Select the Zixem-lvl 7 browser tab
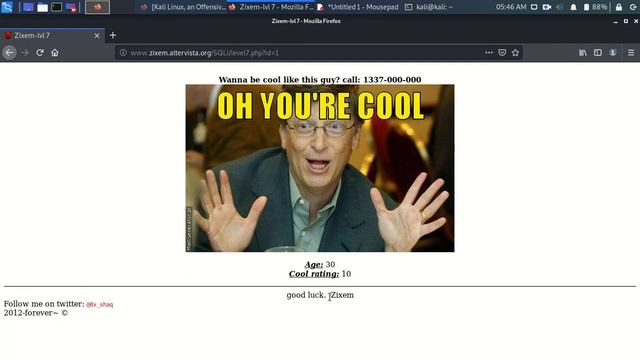The image size is (640, 360). coord(52,36)
